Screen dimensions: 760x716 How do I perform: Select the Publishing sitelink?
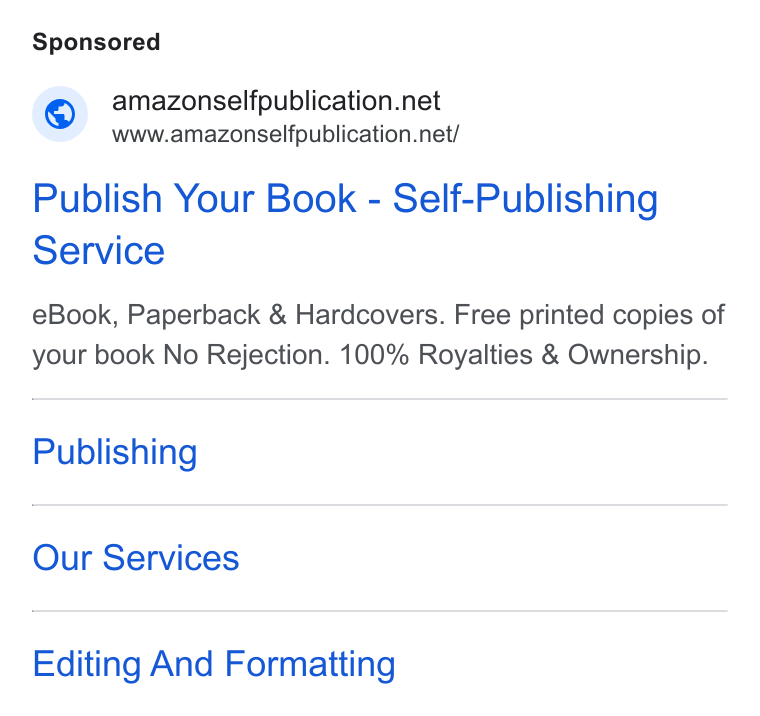(x=115, y=452)
